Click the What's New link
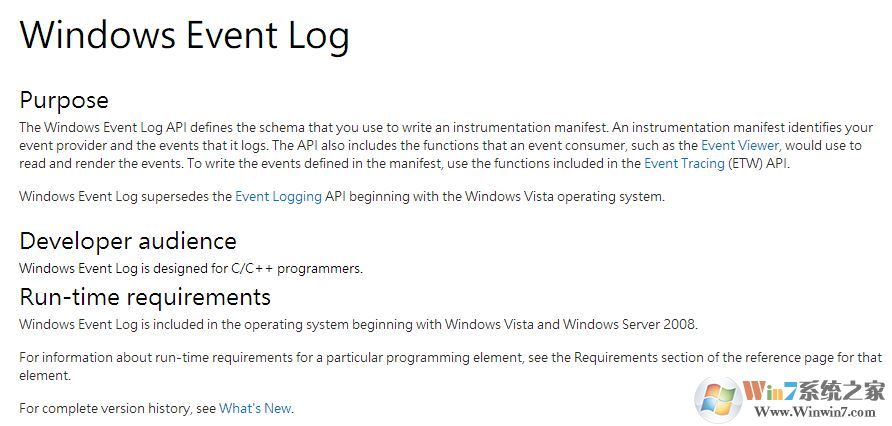Viewport: 892px width, 426px height. coord(255,408)
